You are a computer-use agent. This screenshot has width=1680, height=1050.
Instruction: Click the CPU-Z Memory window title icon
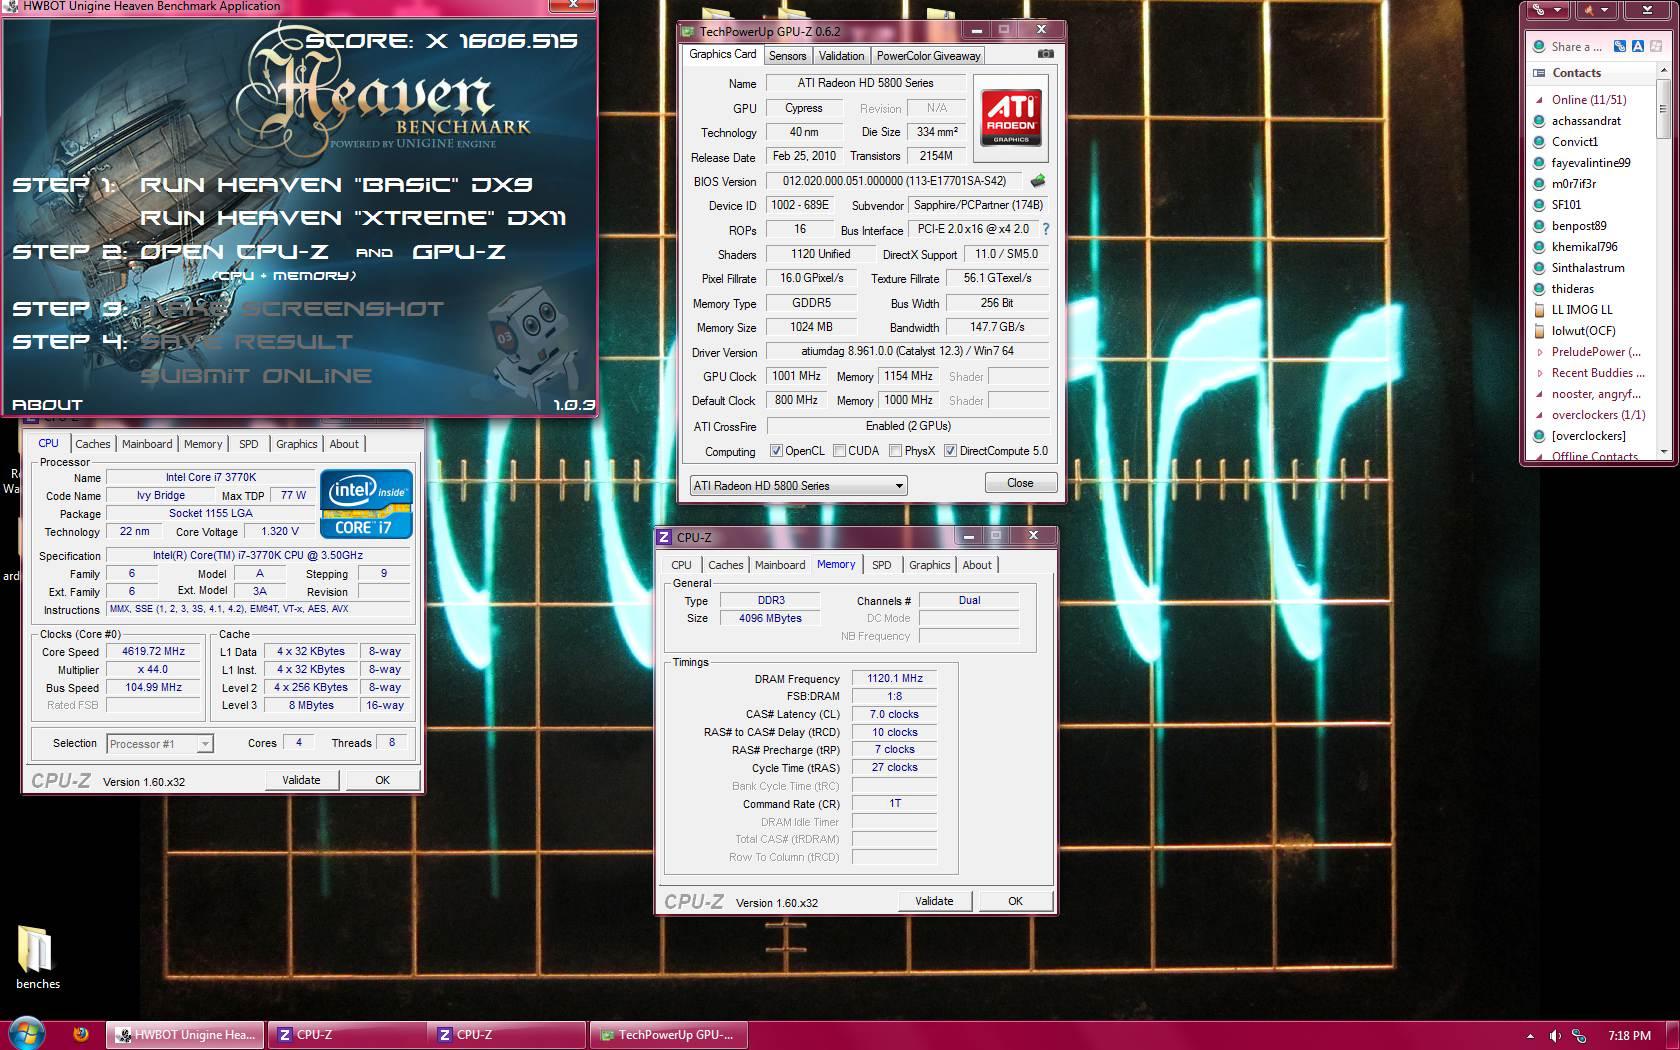tap(664, 537)
